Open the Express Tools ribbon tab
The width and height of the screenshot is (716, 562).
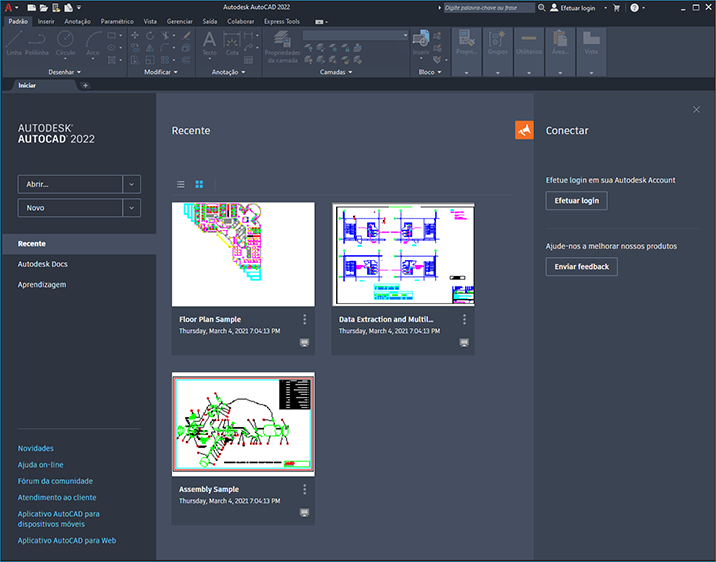coord(282,21)
